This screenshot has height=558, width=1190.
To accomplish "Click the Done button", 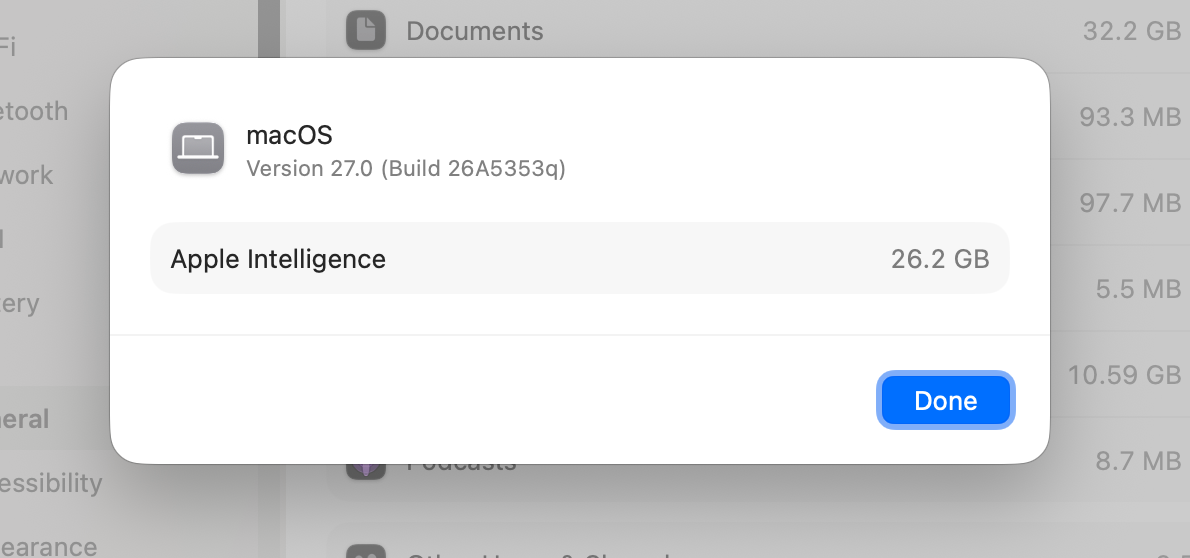I will [x=946, y=400].
